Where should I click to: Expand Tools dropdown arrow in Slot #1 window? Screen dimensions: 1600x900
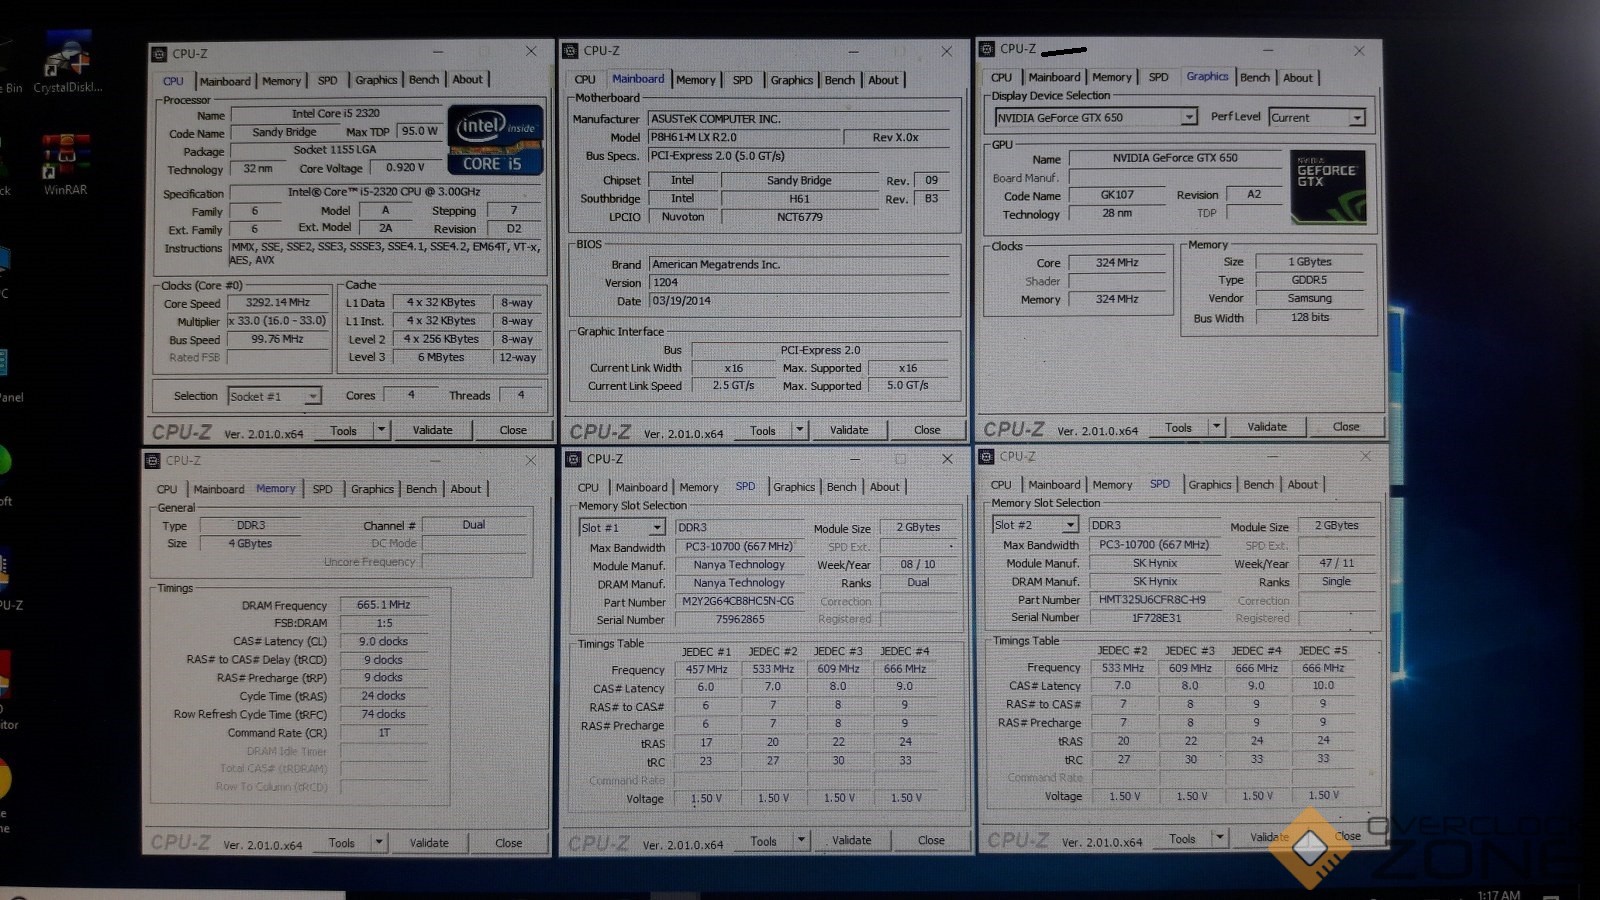(x=801, y=841)
